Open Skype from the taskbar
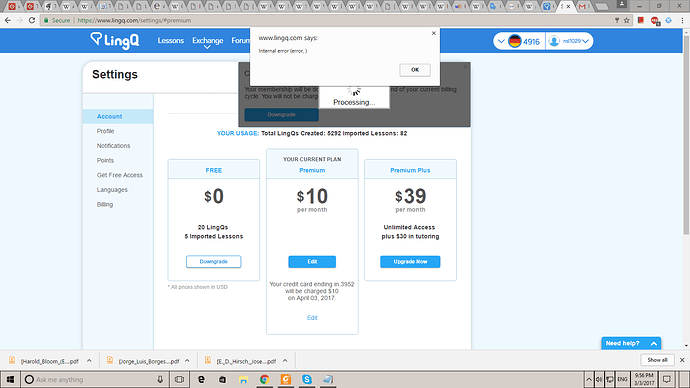Screen dimensions: 690x388 coord(307,379)
